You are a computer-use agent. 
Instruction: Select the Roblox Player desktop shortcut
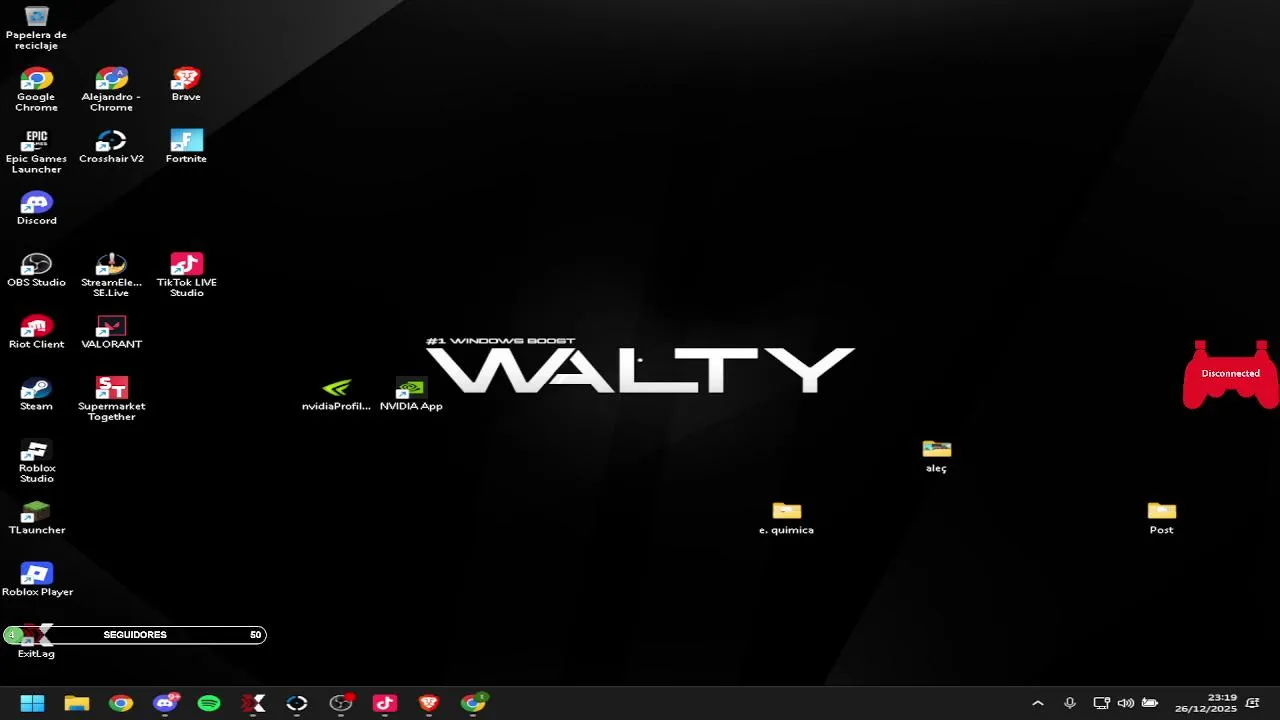(37, 581)
